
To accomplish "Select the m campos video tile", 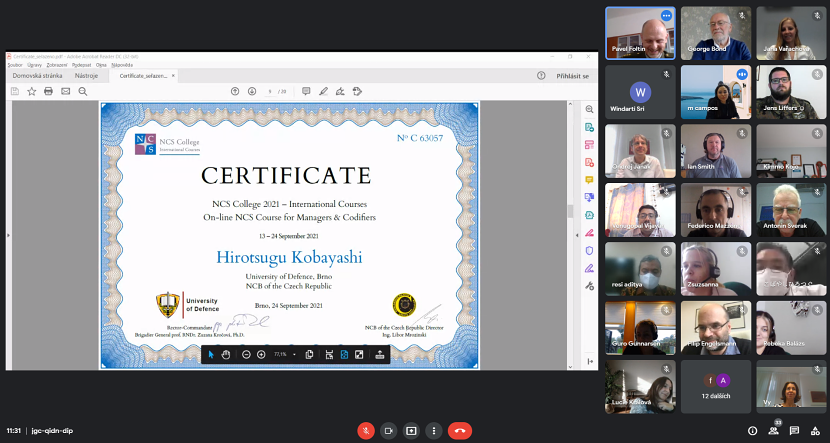I will [716, 92].
